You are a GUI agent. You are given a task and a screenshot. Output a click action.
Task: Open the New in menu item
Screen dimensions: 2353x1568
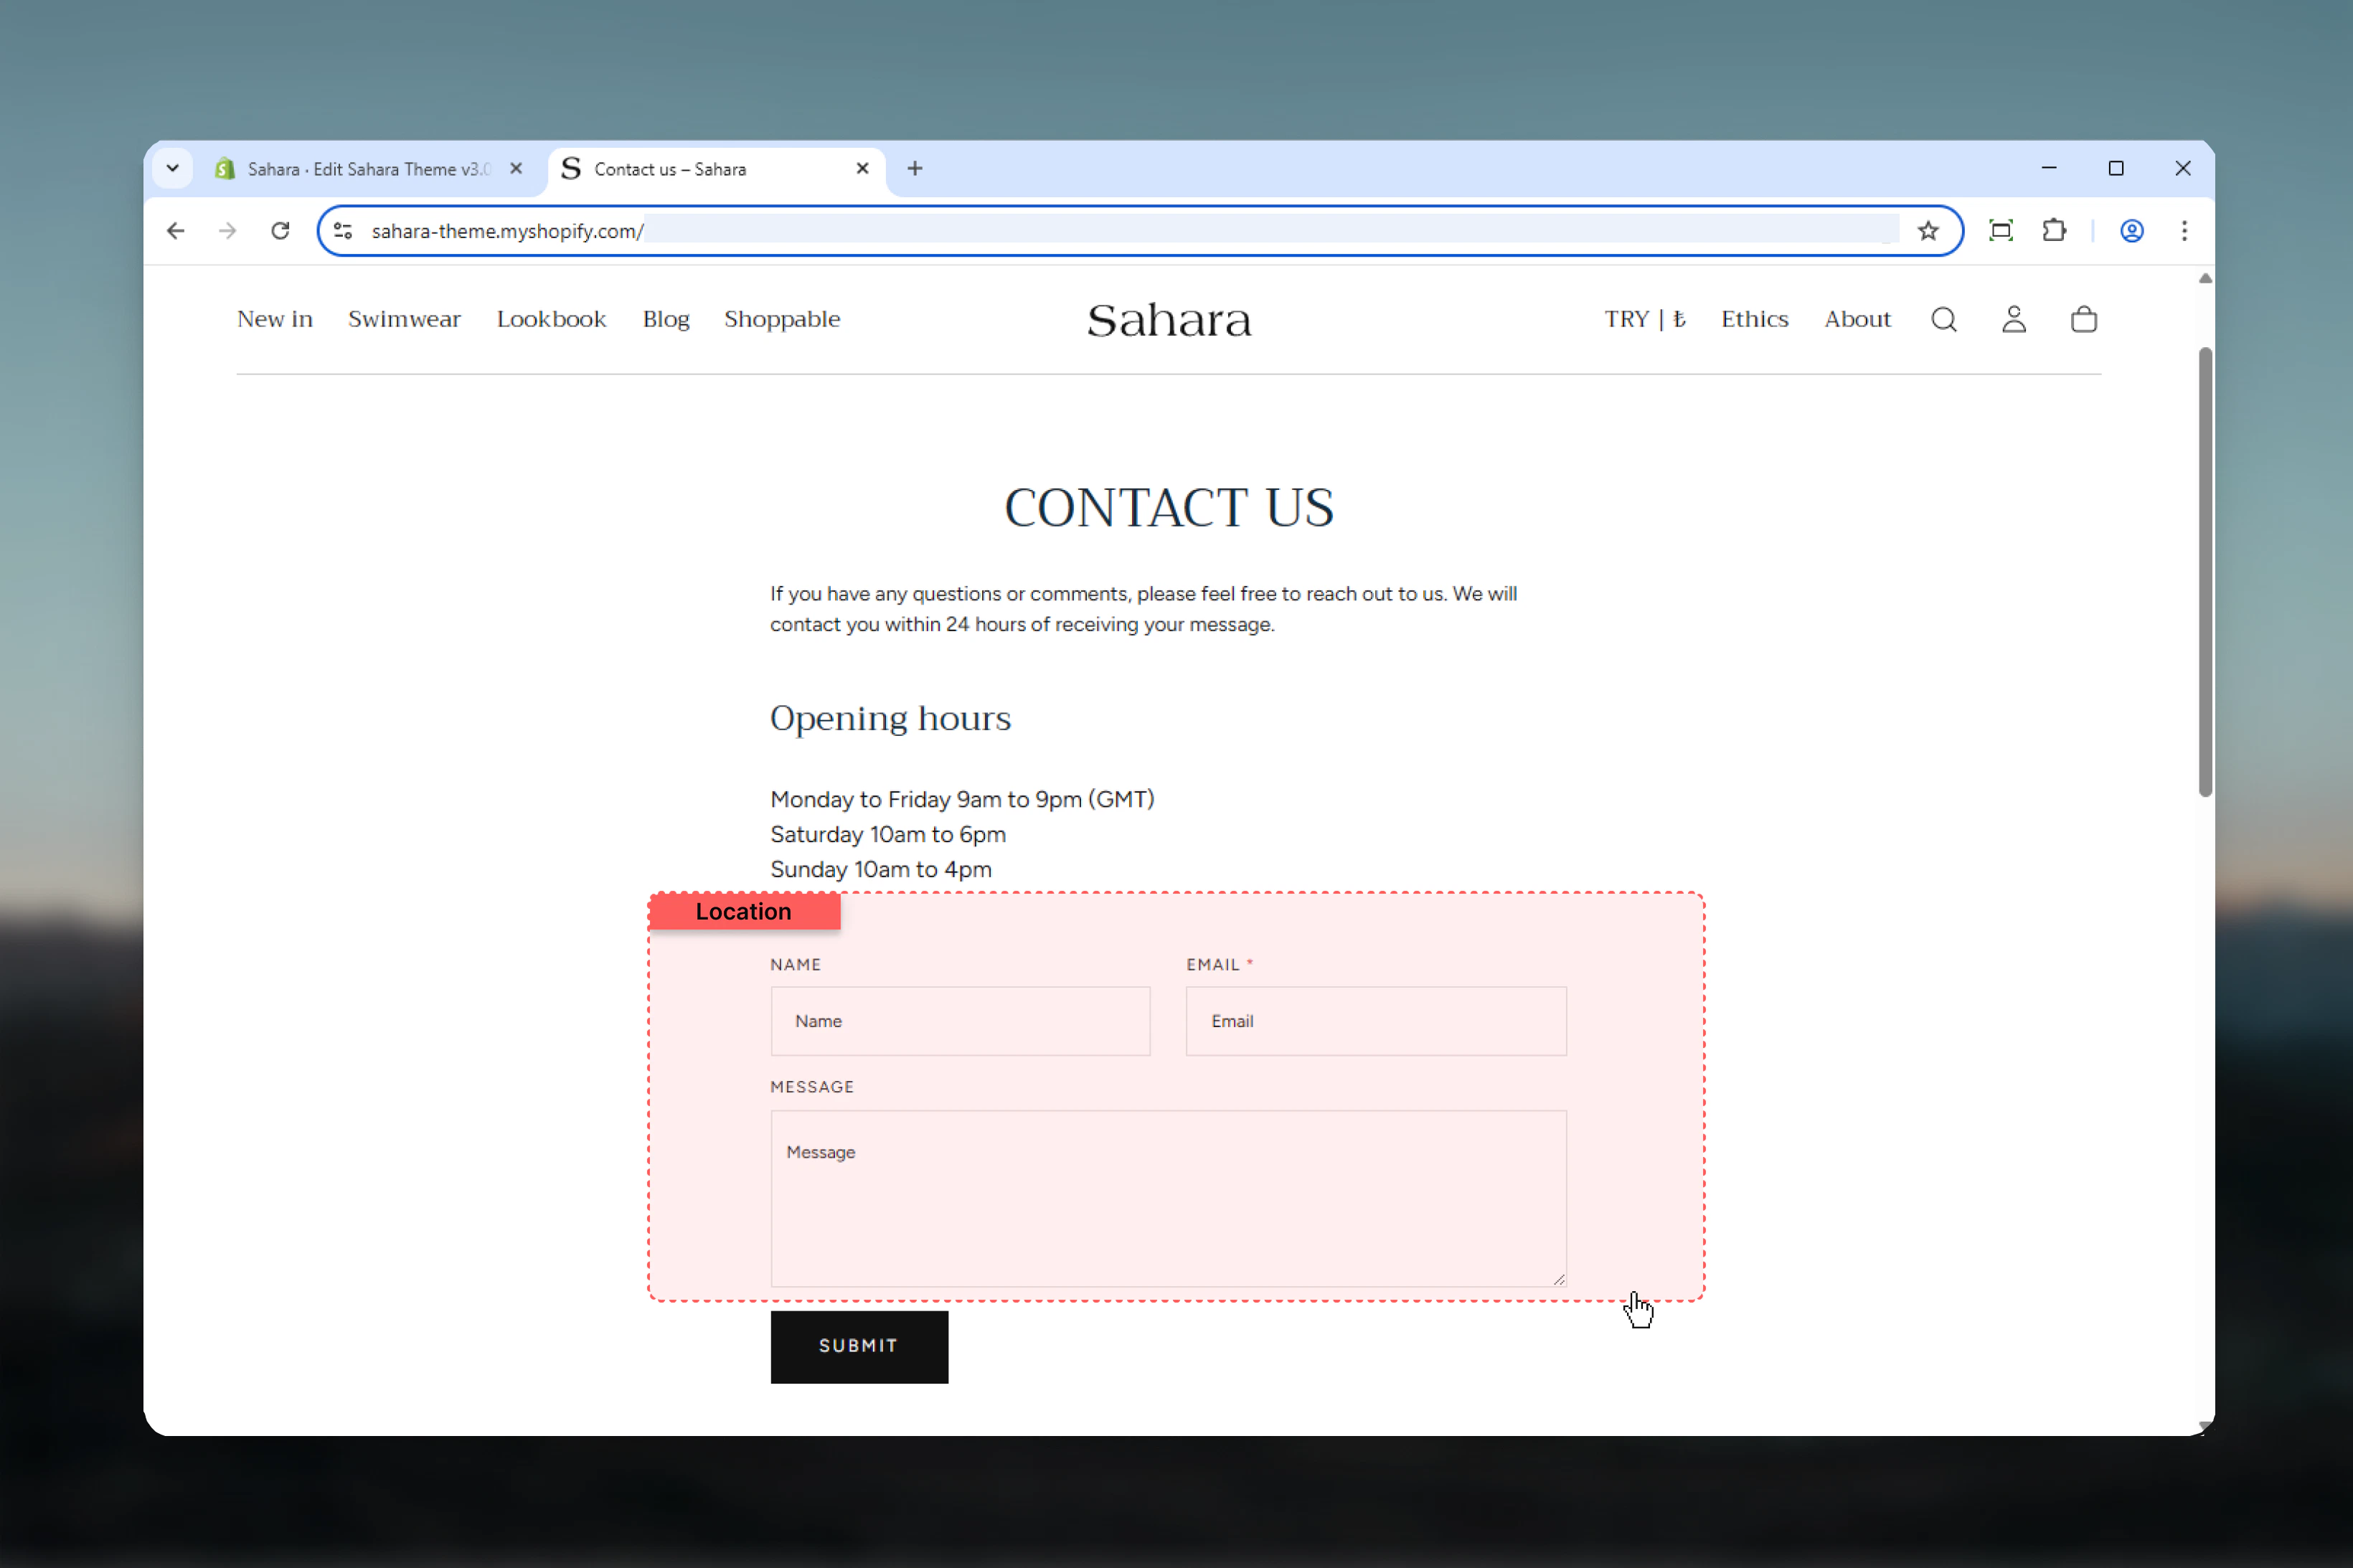275,319
